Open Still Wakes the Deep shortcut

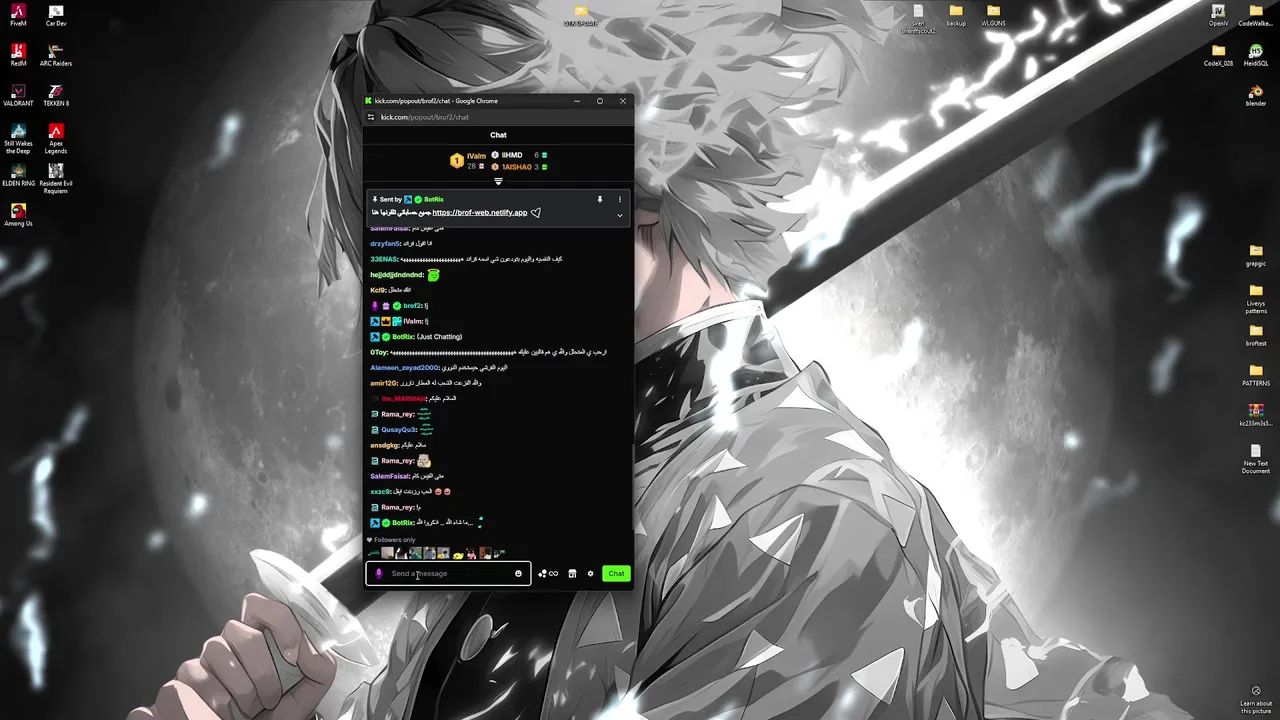tap(18, 139)
